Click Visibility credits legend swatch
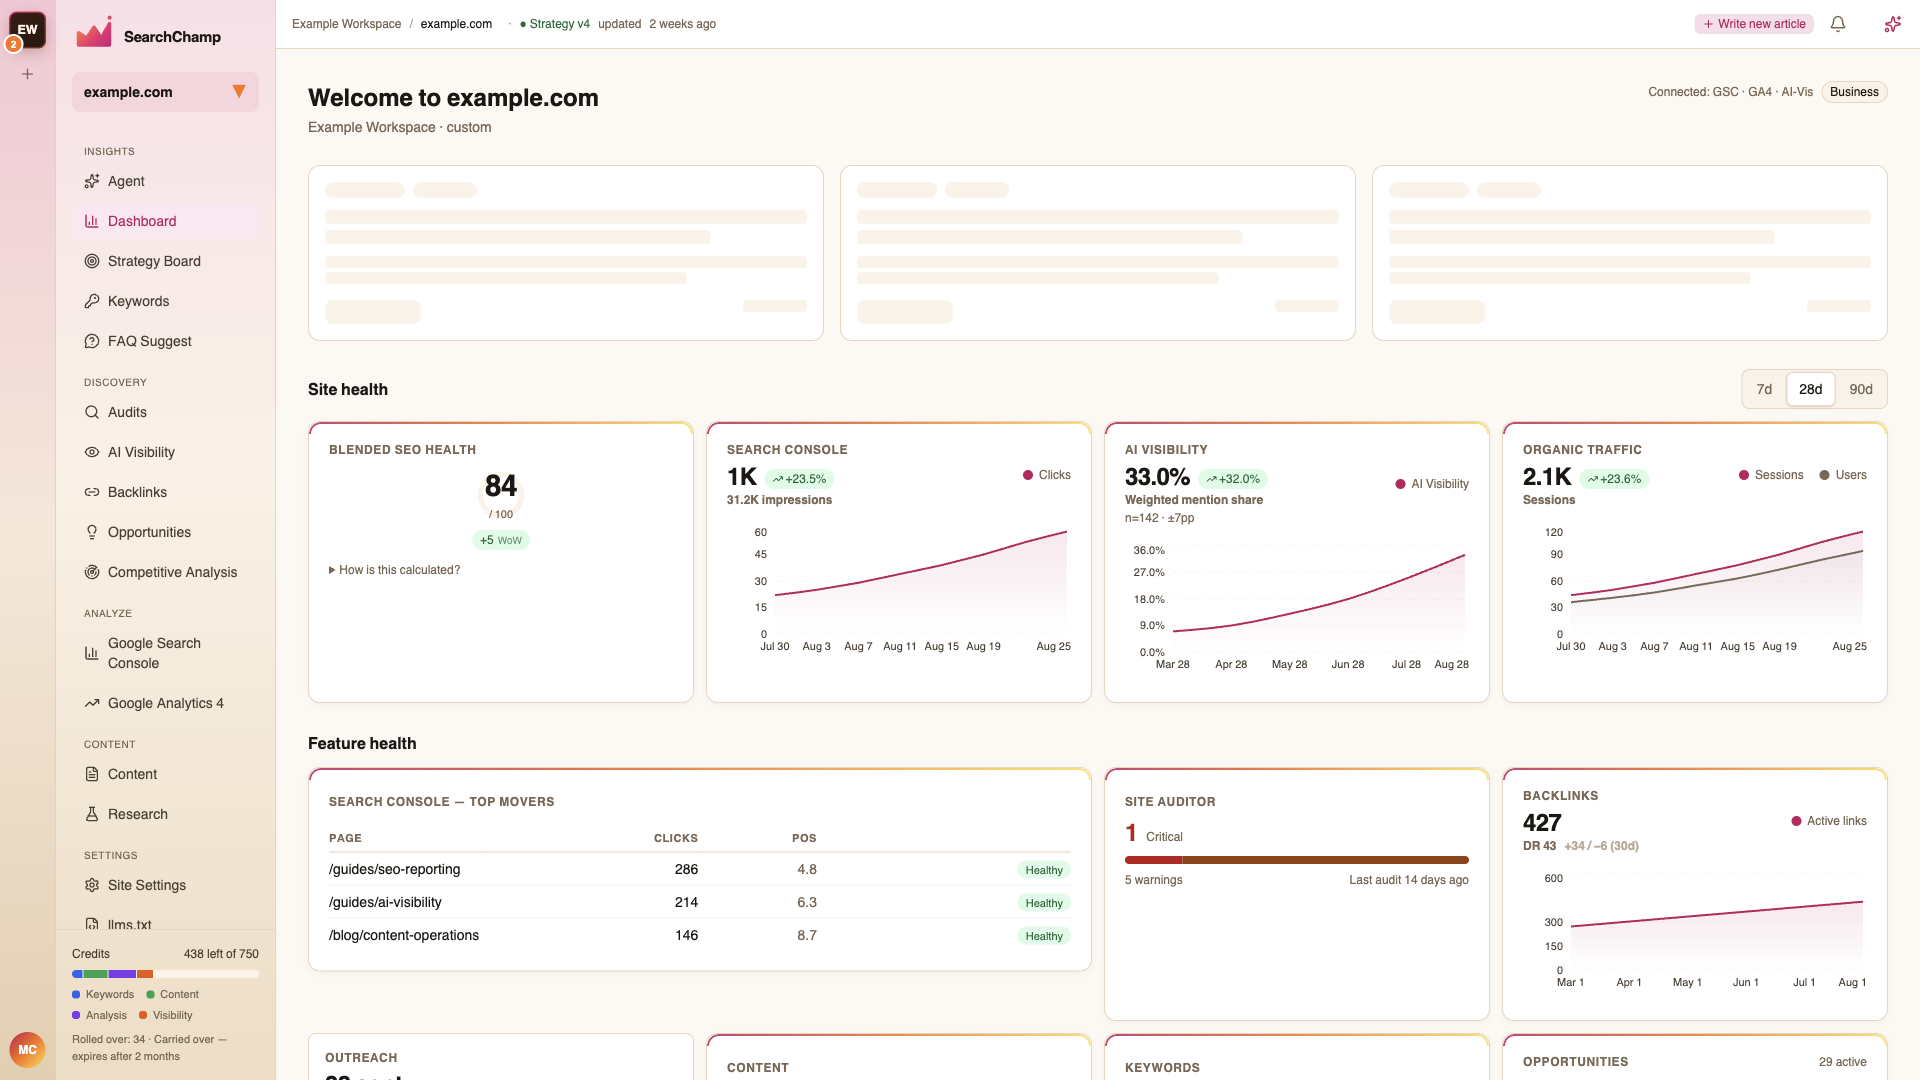Screen dimensions: 1920x1080 tap(143, 1015)
